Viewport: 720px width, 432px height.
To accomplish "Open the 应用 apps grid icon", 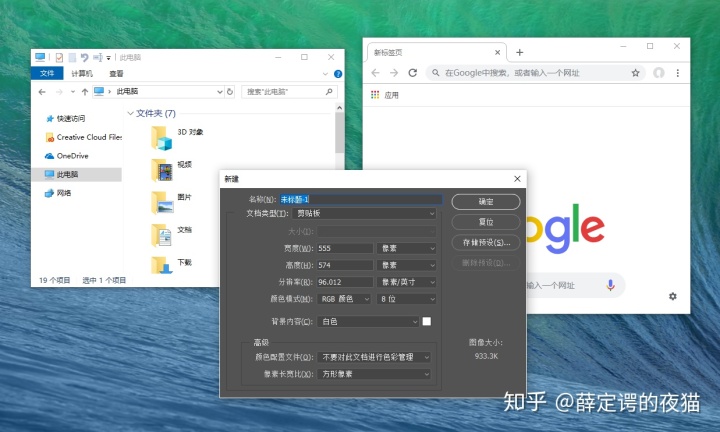I will click(375, 95).
